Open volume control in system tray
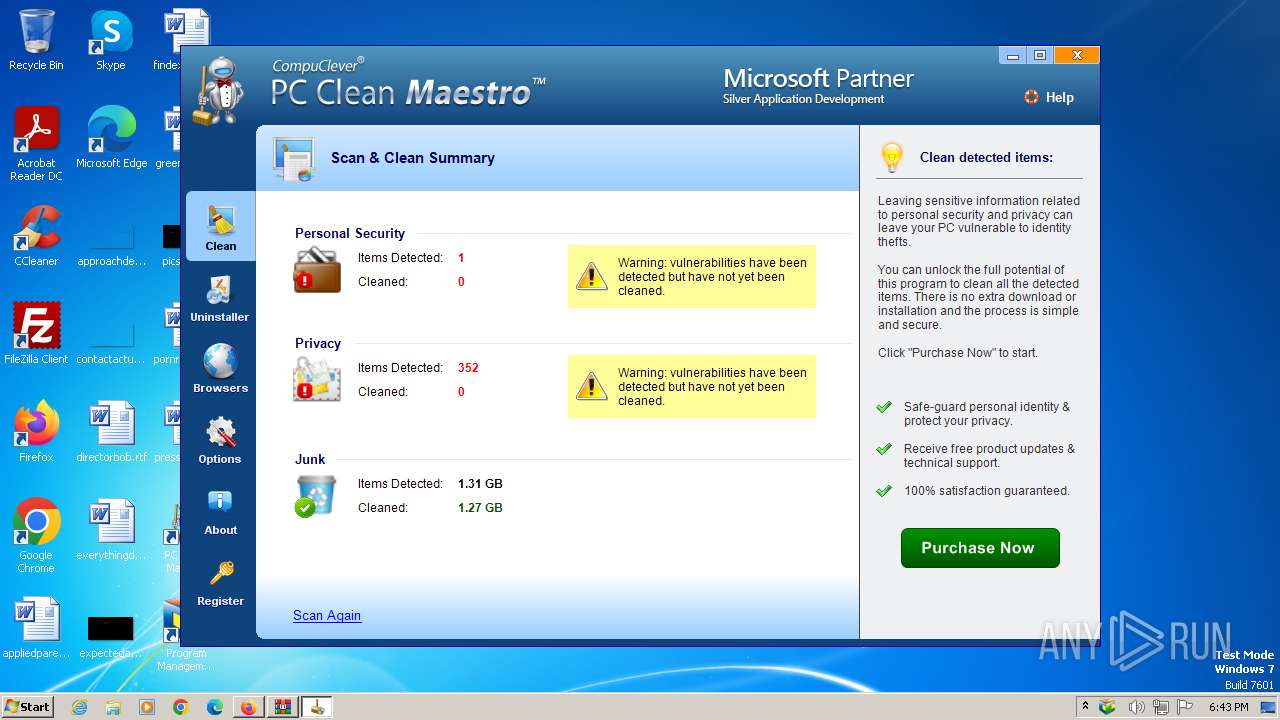Screen dimensions: 1280x720 pos(1137,707)
